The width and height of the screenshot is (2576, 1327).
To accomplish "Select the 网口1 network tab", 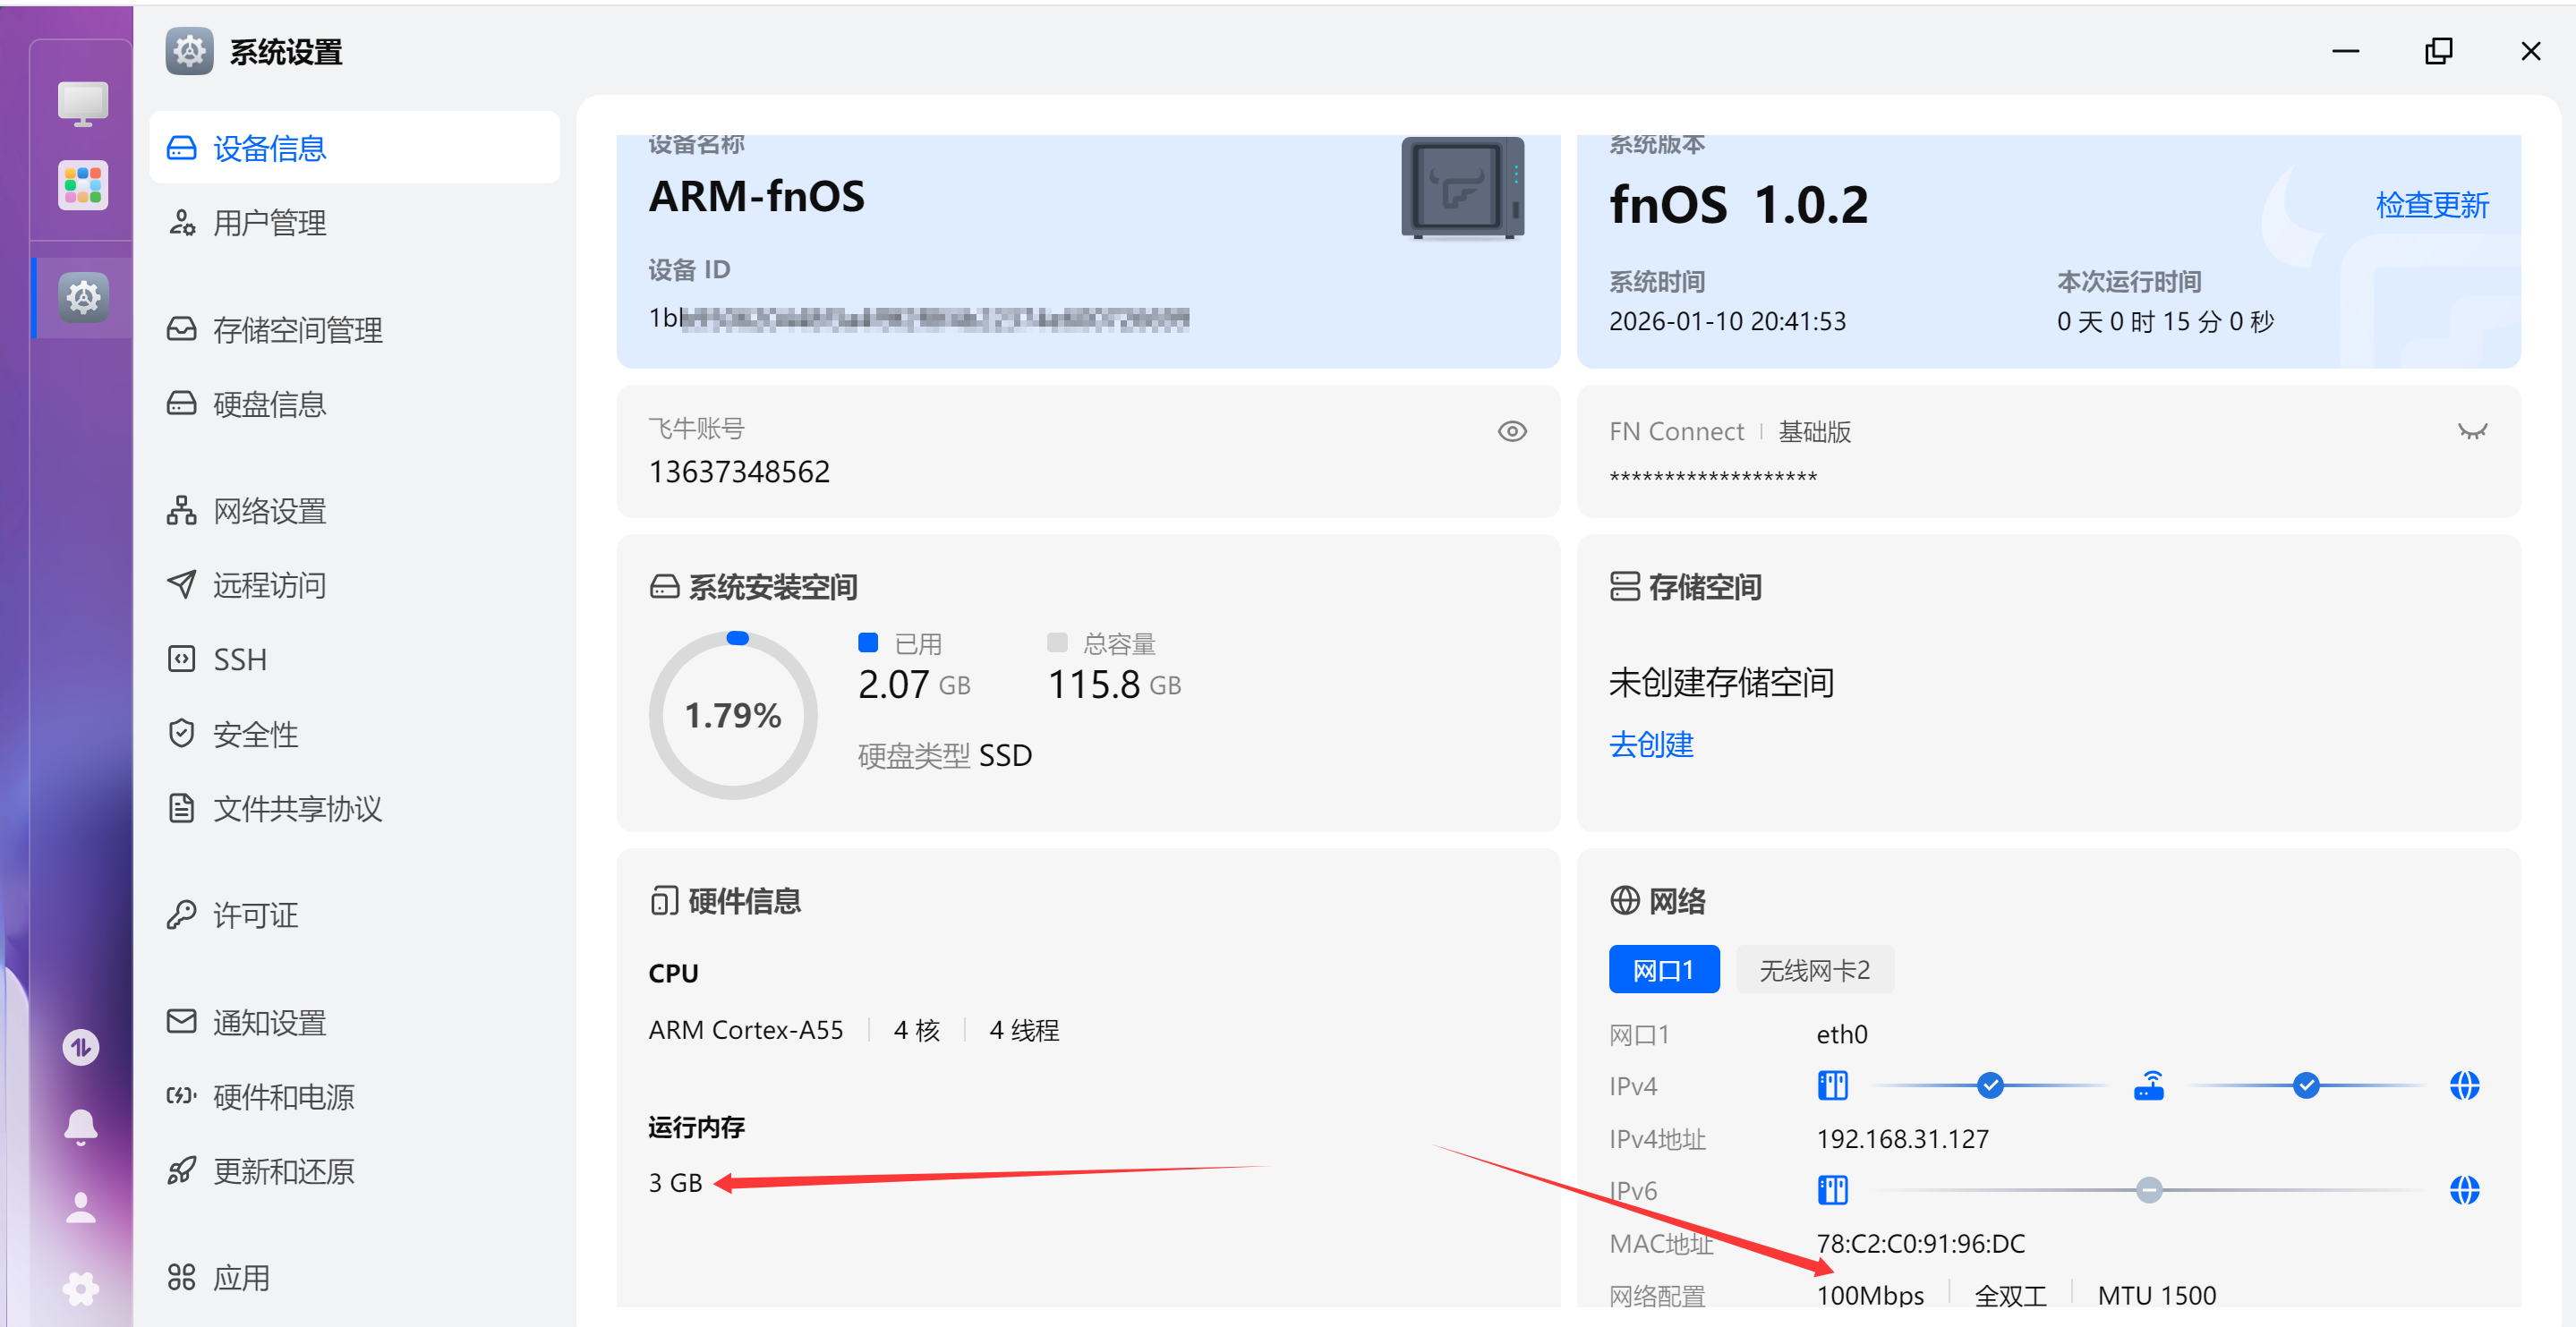I will click(x=1663, y=969).
